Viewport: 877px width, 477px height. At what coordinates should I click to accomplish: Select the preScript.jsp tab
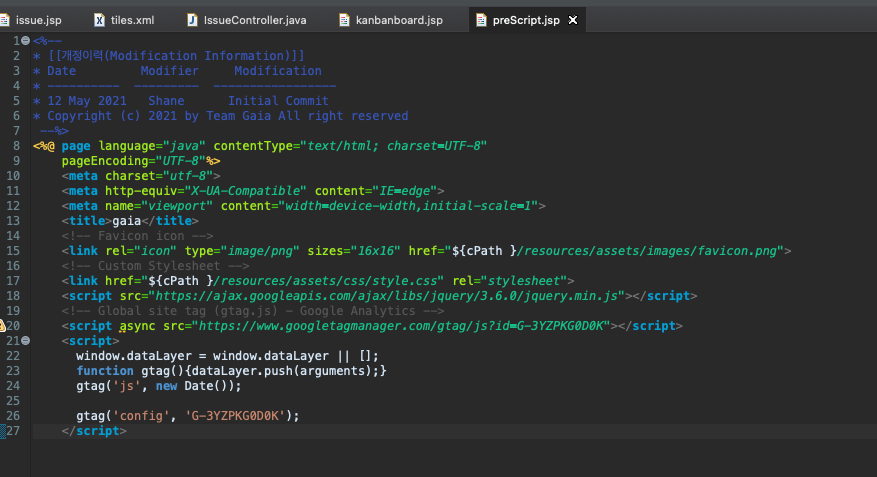click(526, 20)
